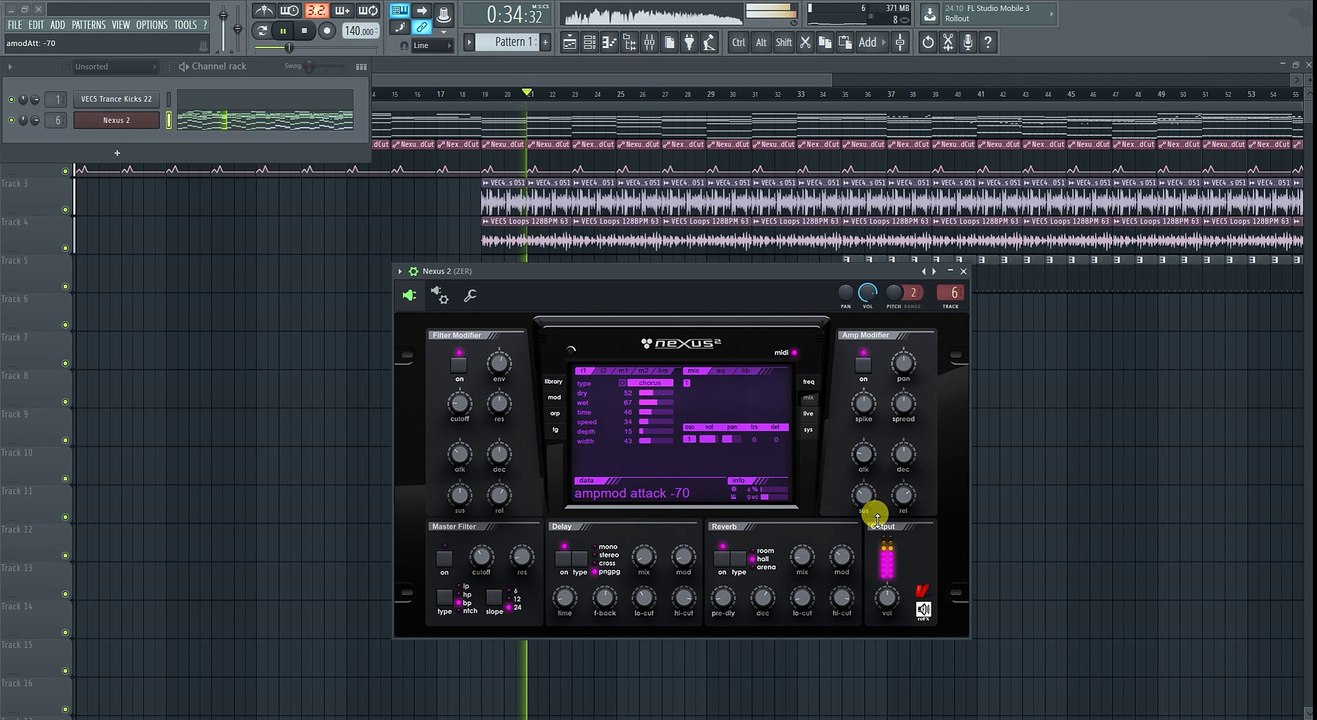This screenshot has width=1317, height=720.
Task: Open Nexus 2 plugin wrapper settings gear icon
Action: pyautogui.click(x=439, y=295)
